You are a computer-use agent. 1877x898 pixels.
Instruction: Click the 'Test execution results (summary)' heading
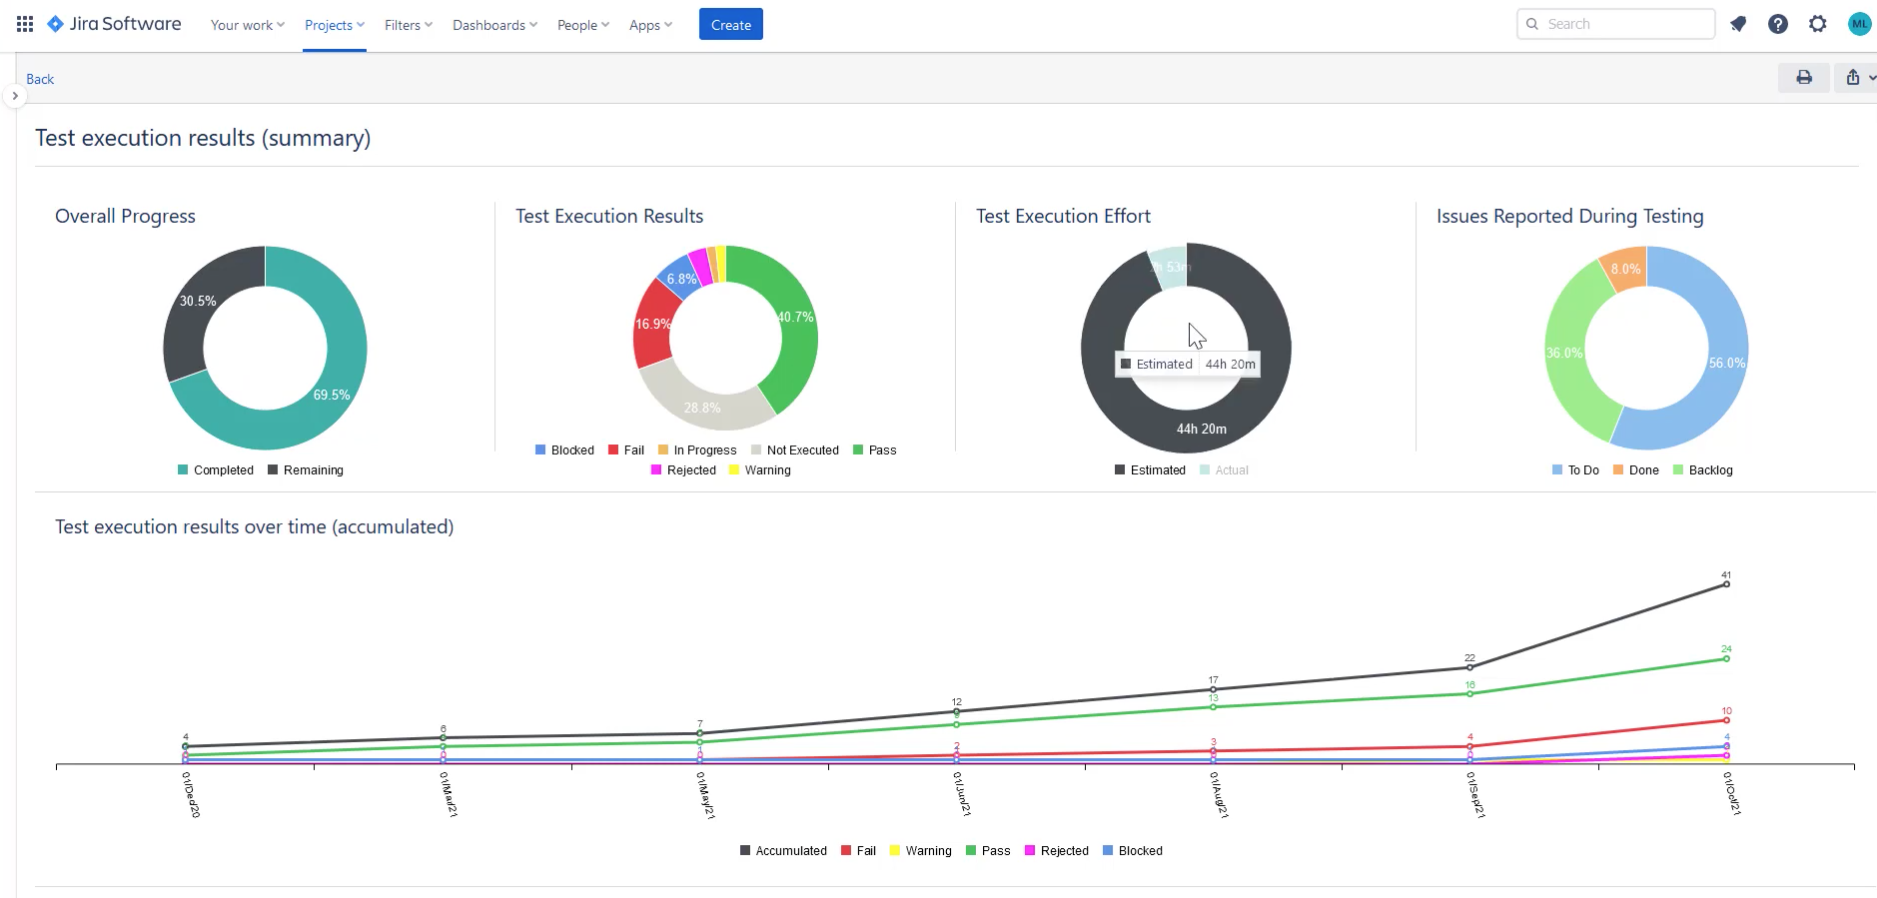203,138
